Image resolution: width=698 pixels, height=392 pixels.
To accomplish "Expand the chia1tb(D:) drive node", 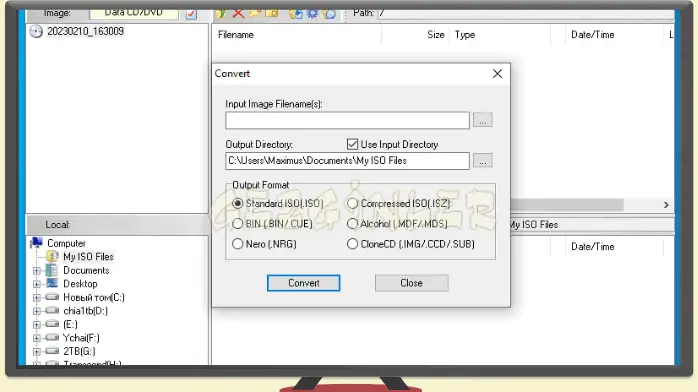I will [x=37, y=311].
